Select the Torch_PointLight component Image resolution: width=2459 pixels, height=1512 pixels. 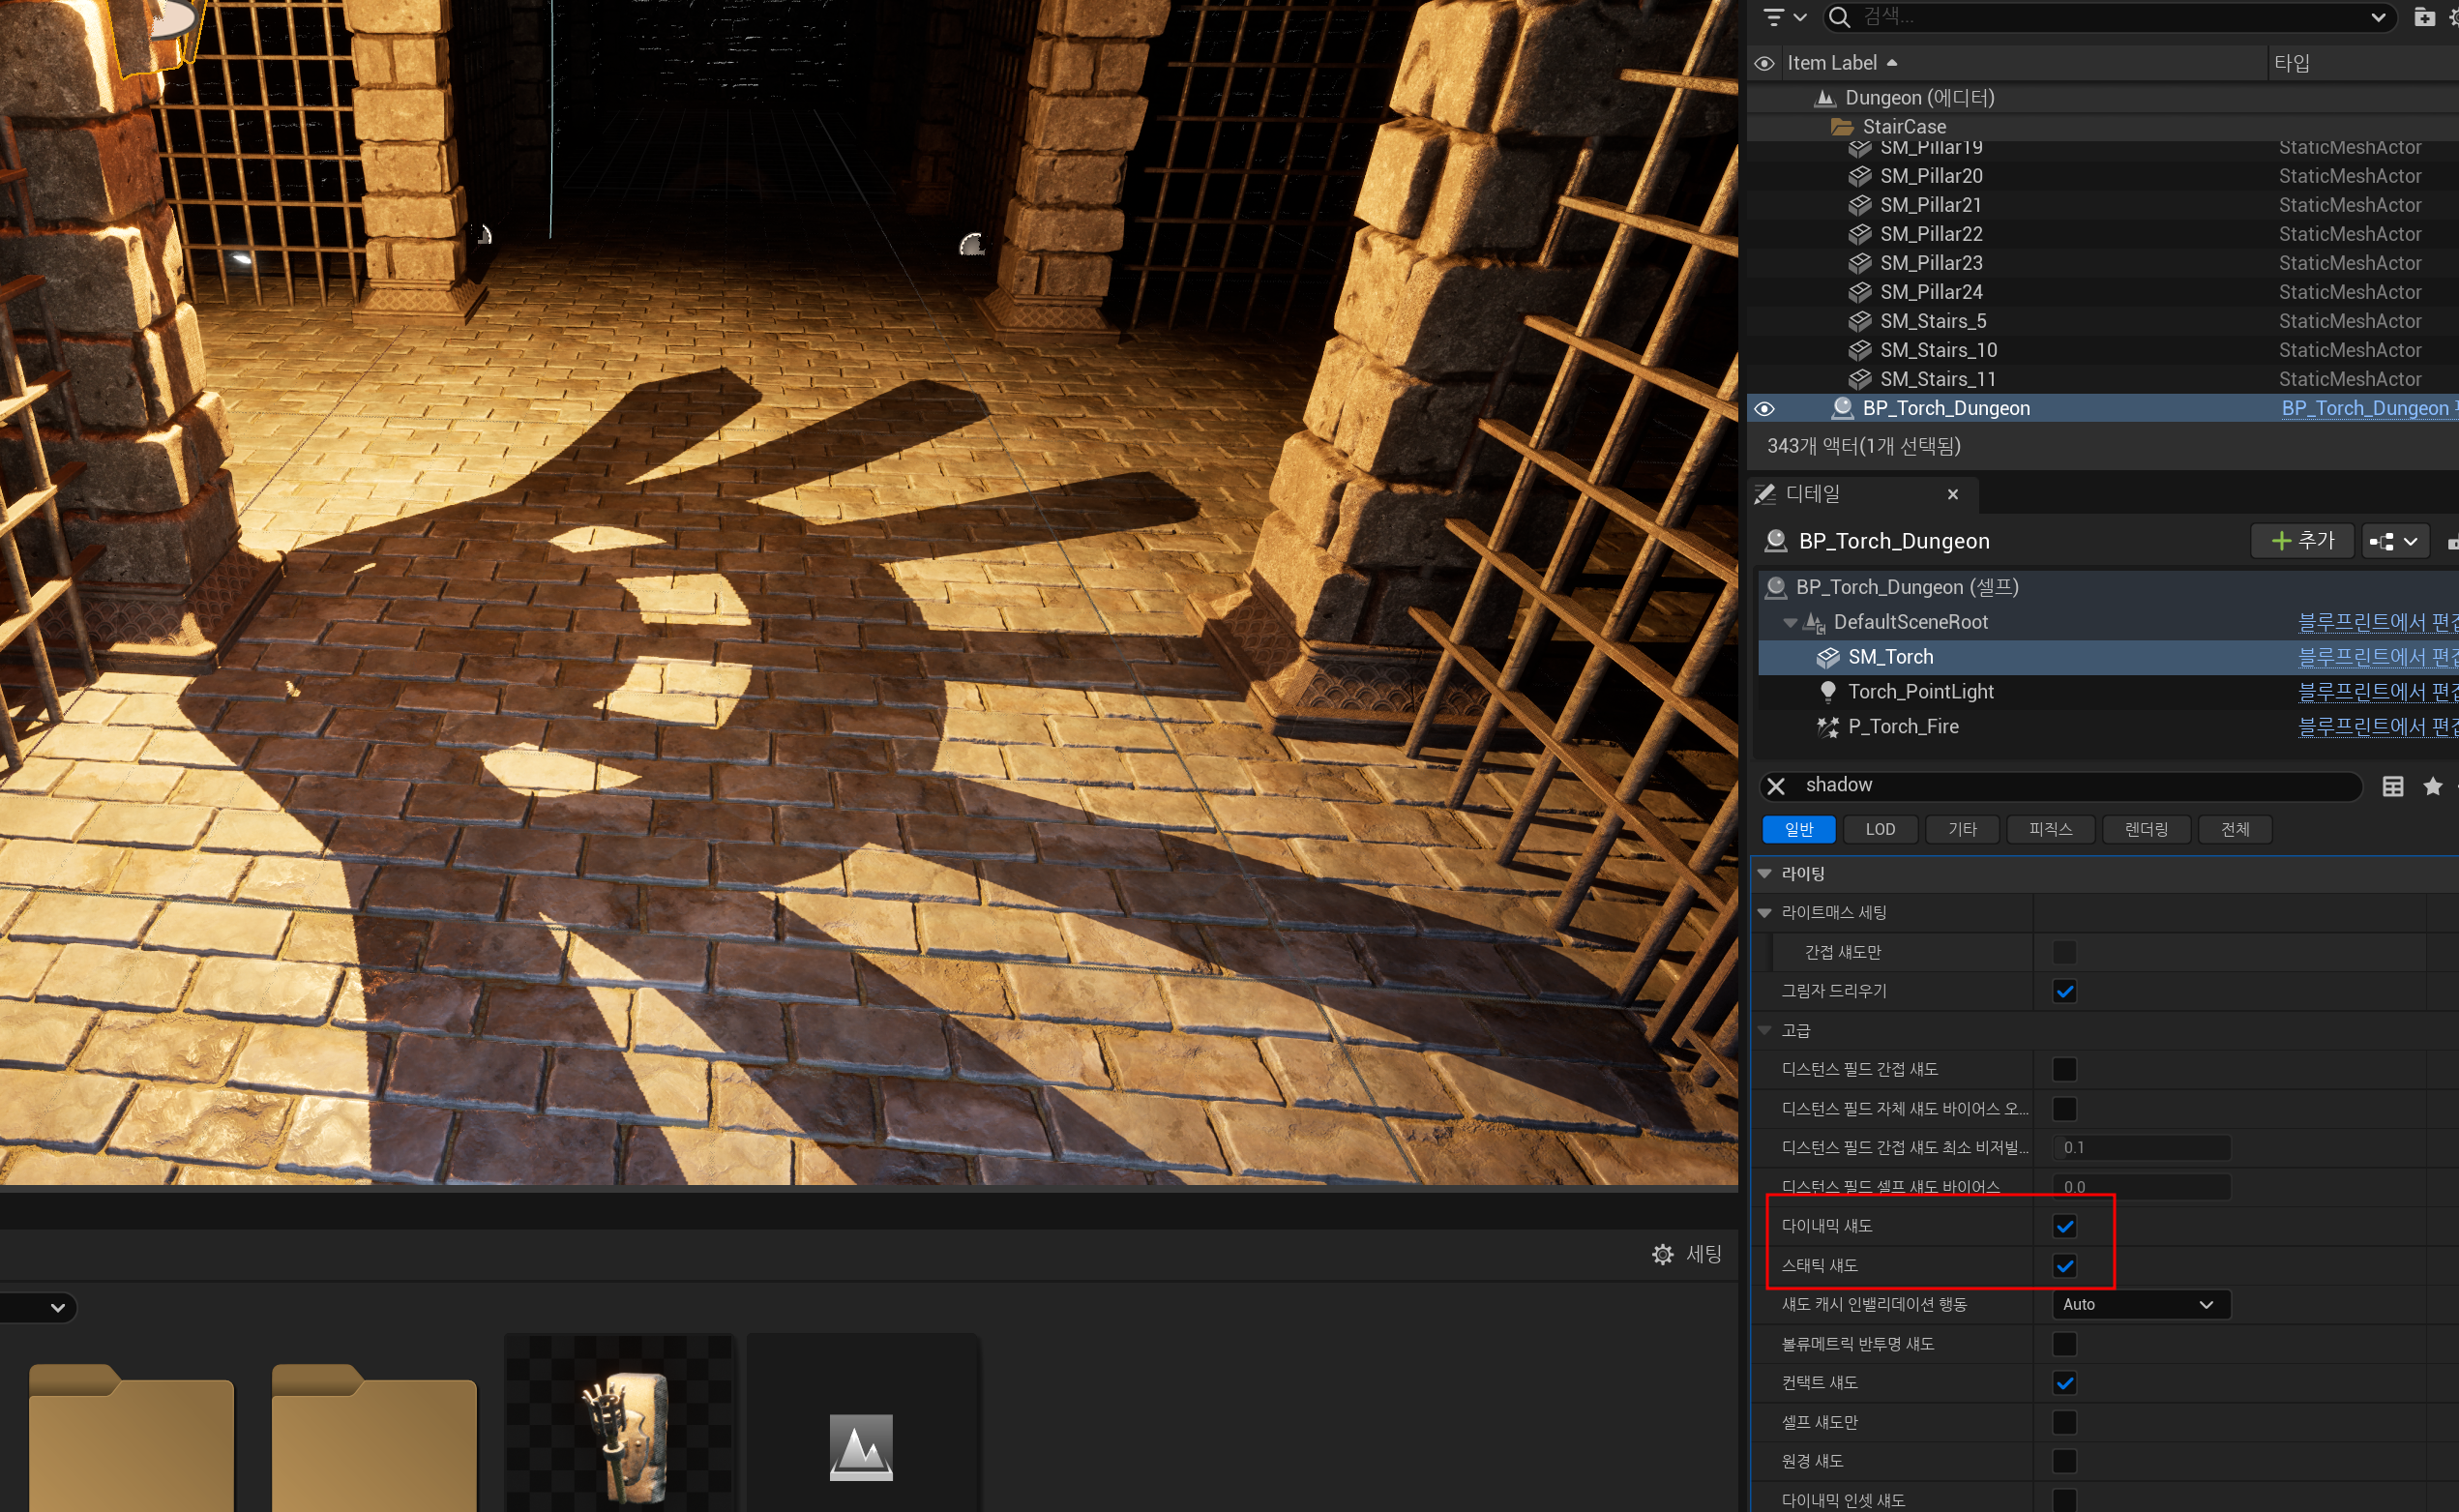tap(1920, 692)
